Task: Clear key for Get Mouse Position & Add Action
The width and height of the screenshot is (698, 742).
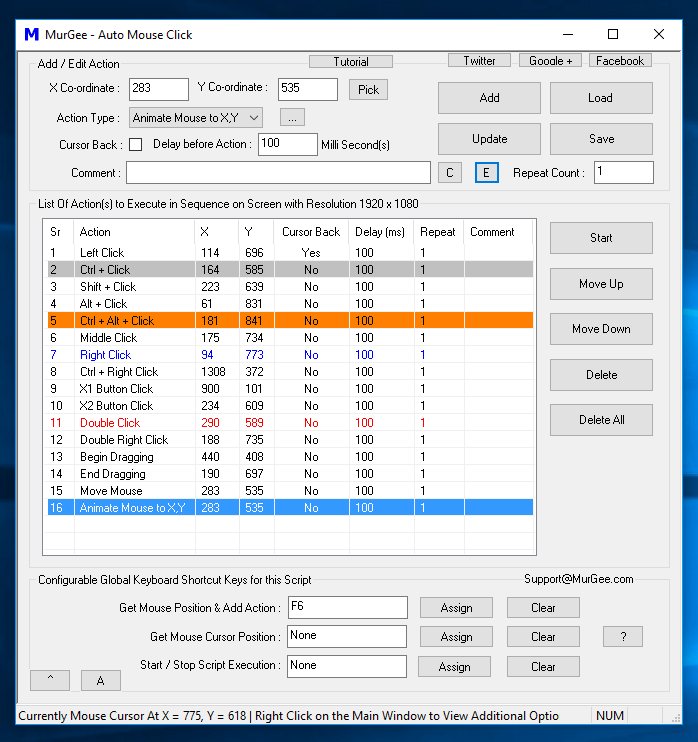Action: [543, 608]
